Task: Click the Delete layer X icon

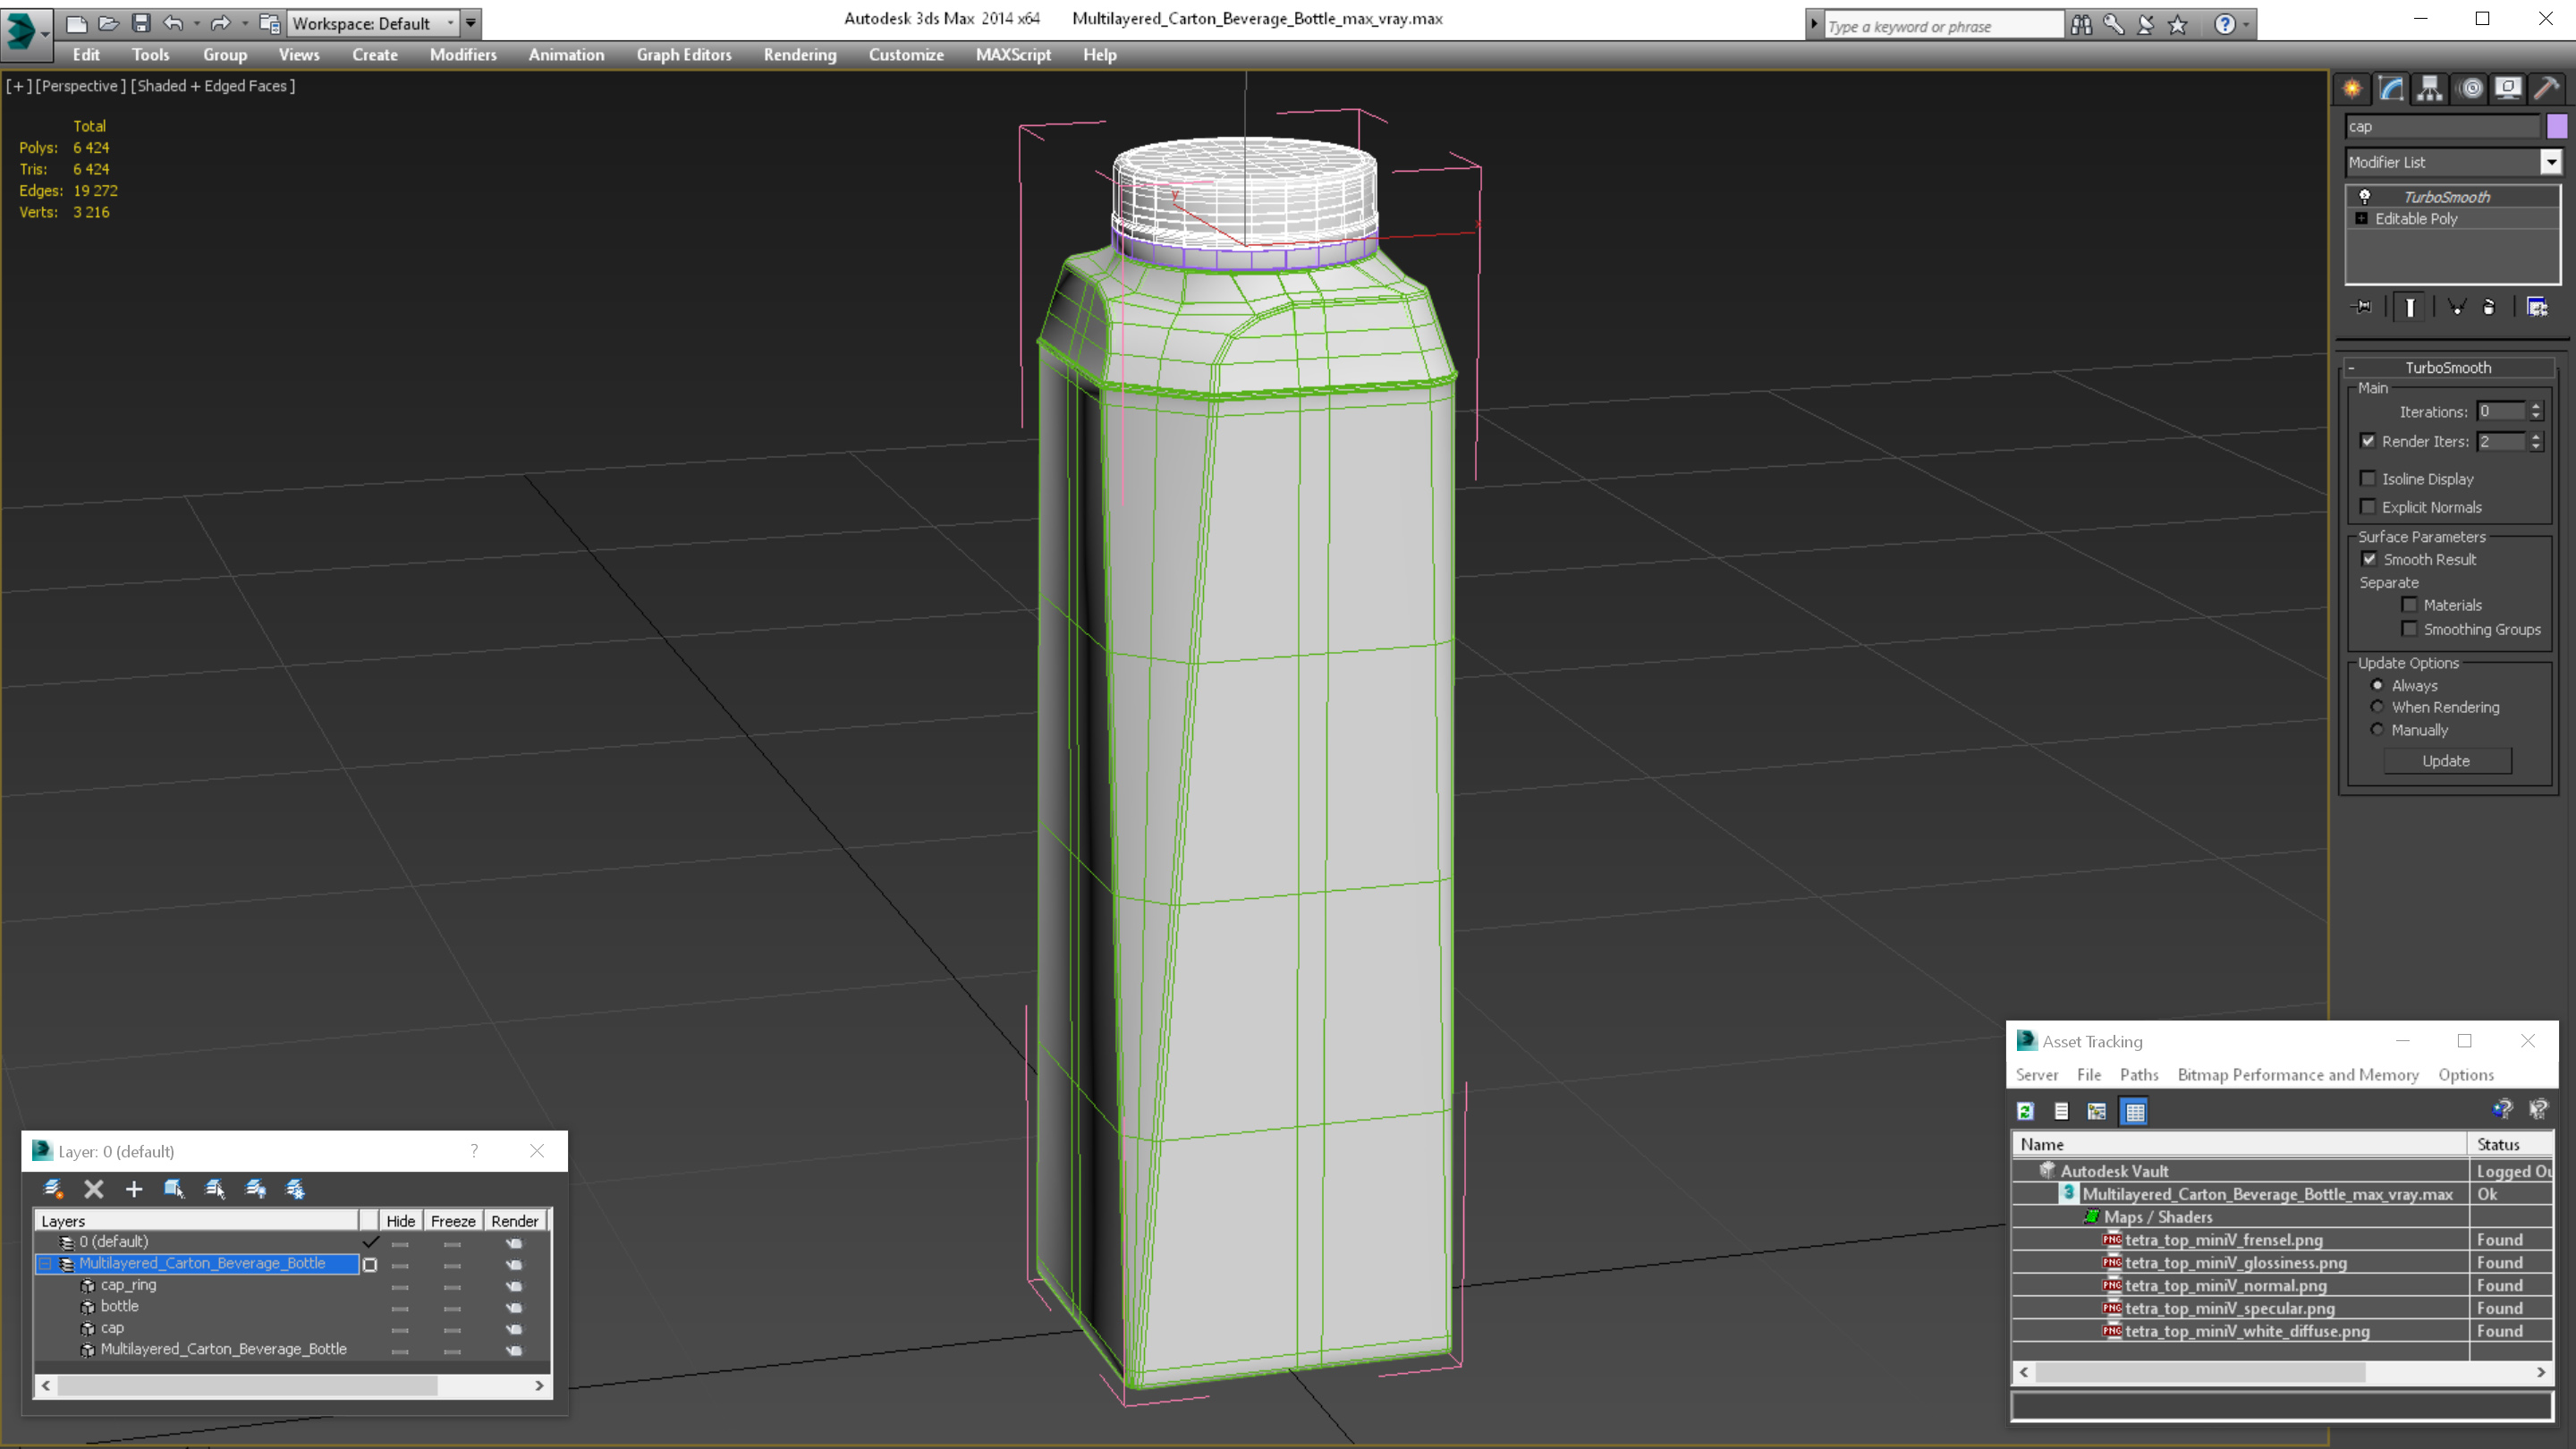Action: 94,1189
